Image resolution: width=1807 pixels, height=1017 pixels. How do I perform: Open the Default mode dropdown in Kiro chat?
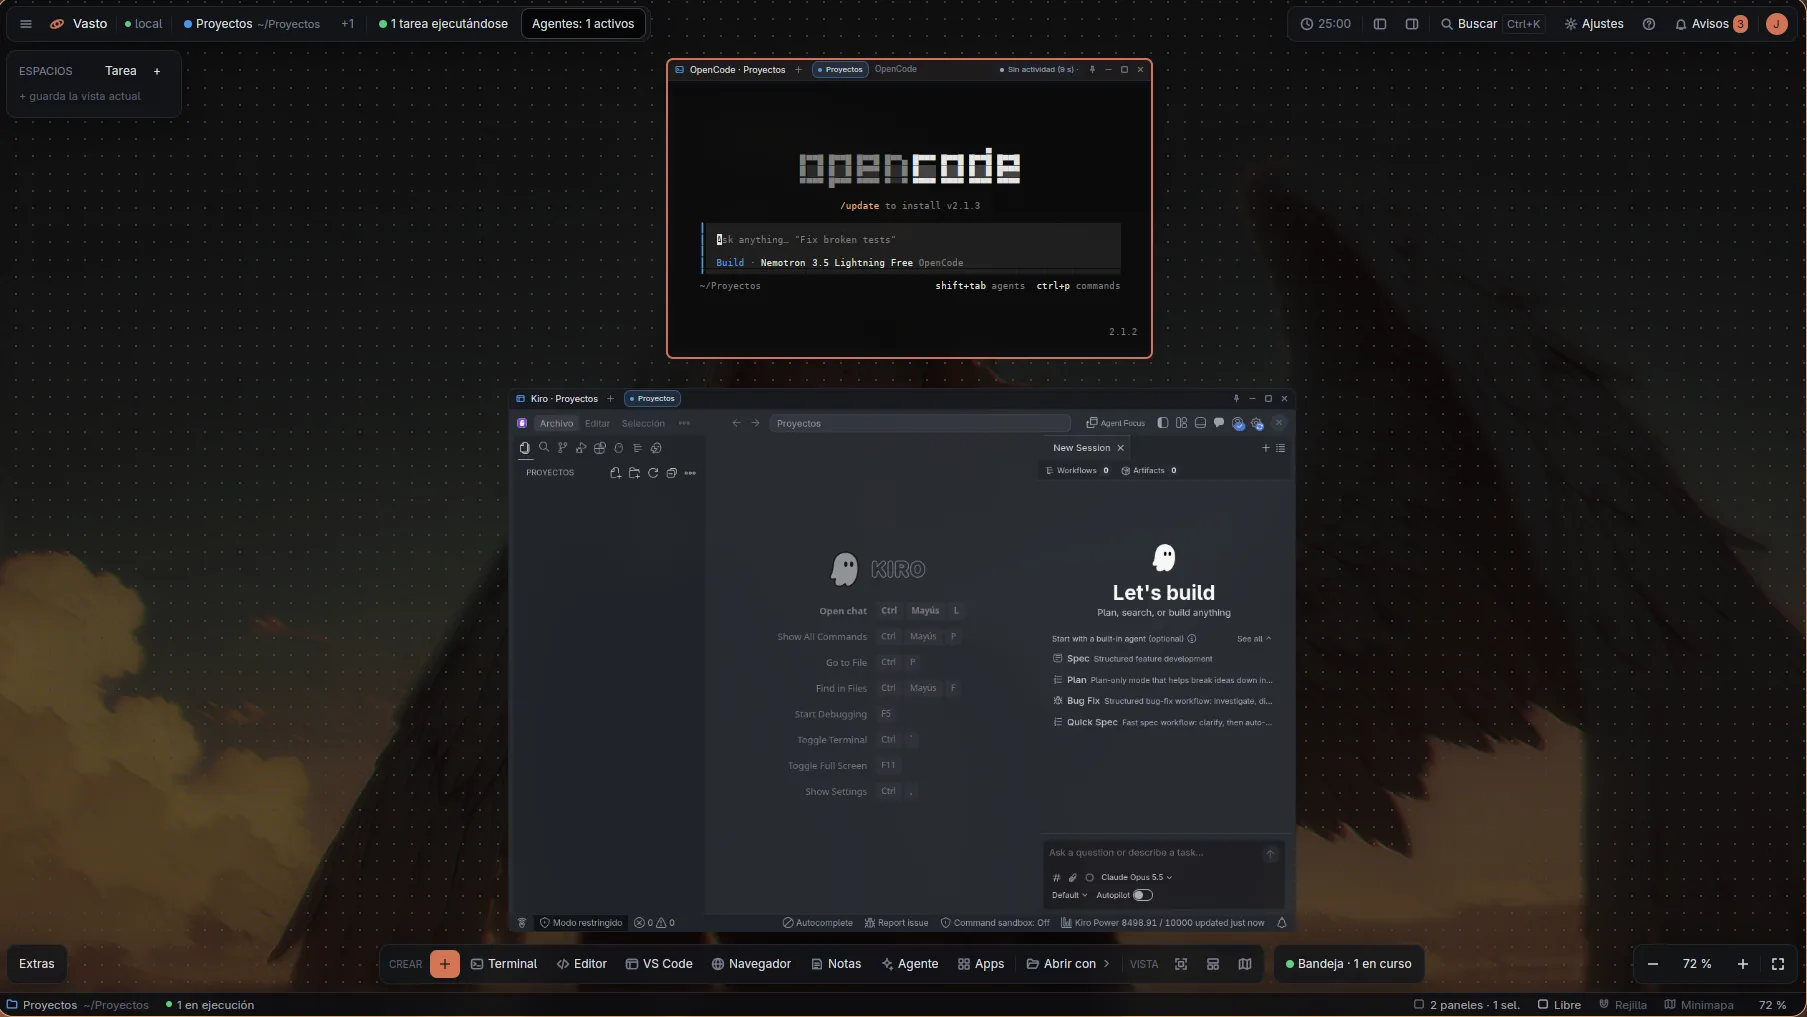(1069, 895)
